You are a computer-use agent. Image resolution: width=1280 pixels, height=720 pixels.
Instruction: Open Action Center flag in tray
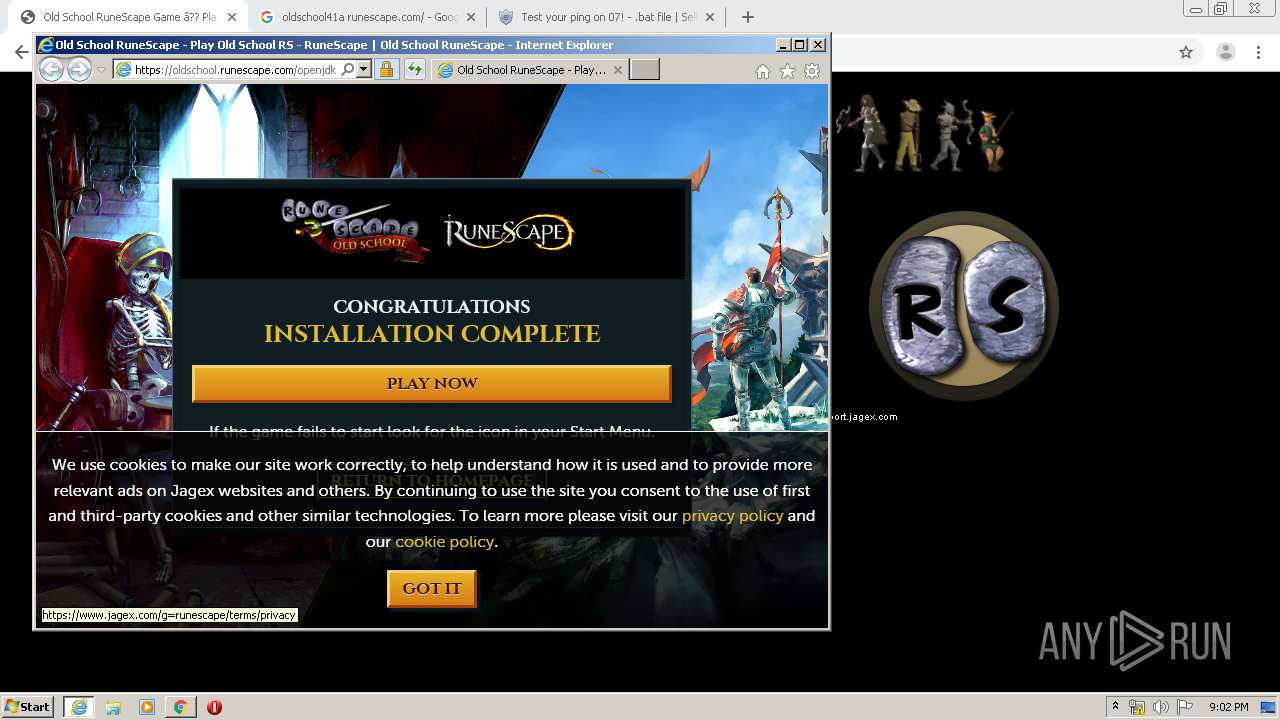[1184, 707]
